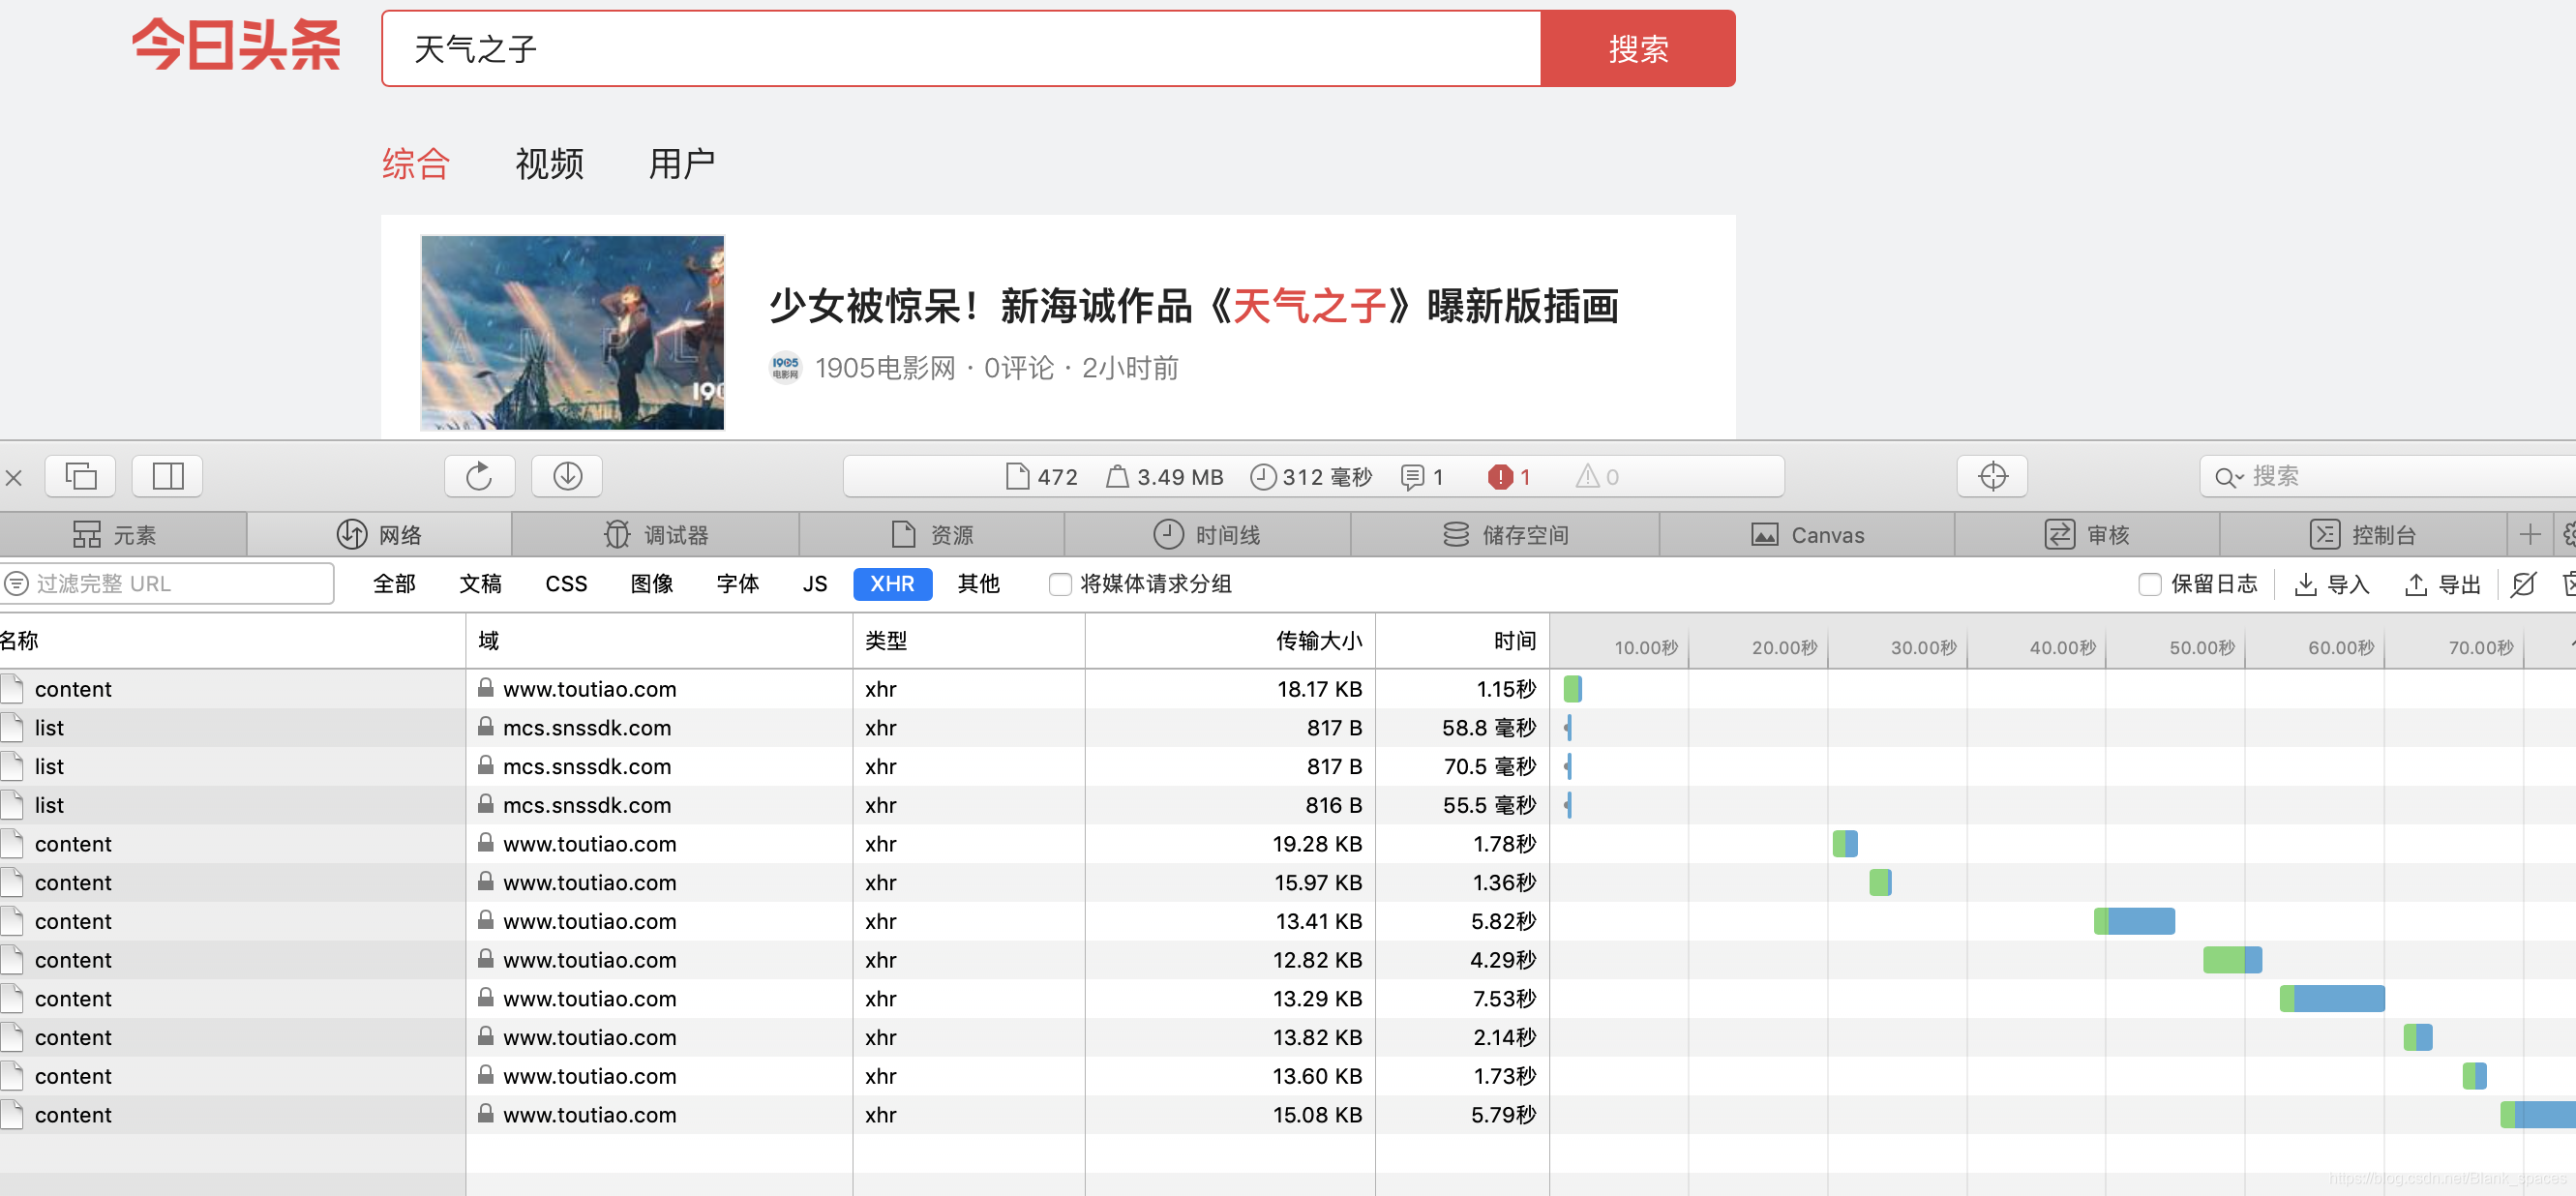Toggle 将媒体请求分组 checkbox
This screenshot has height=1196, width=2576.
coord(1060,584)
